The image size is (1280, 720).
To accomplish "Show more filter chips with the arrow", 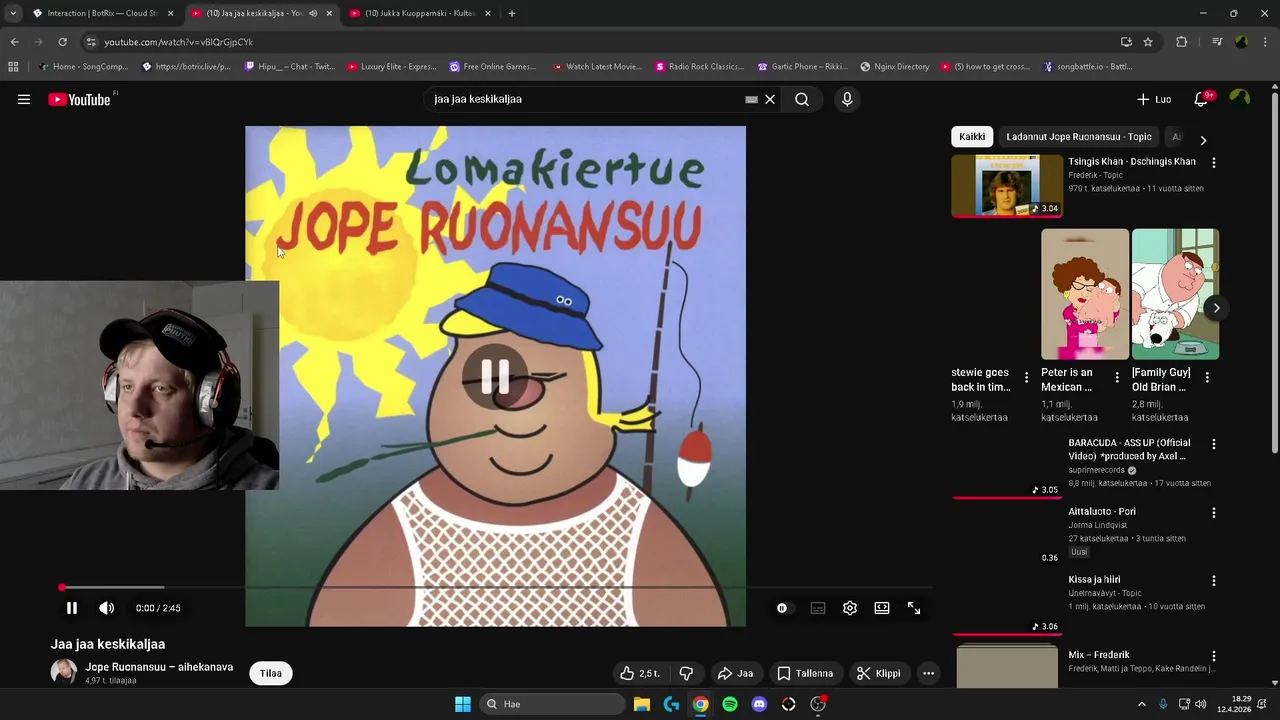I will tap(1203, 140).
